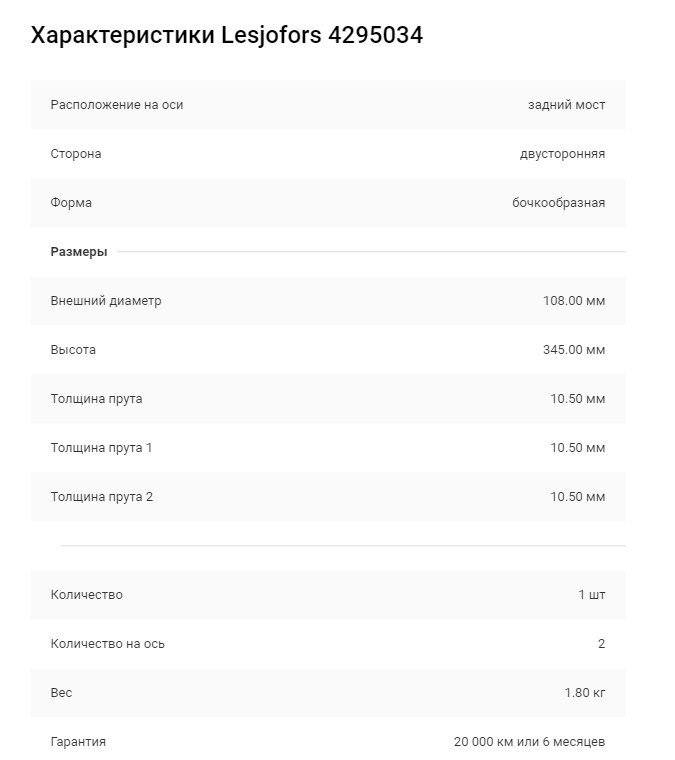Click the "Толщина прута 2" label
Screen dimensions: 675x760
(101, 497)
